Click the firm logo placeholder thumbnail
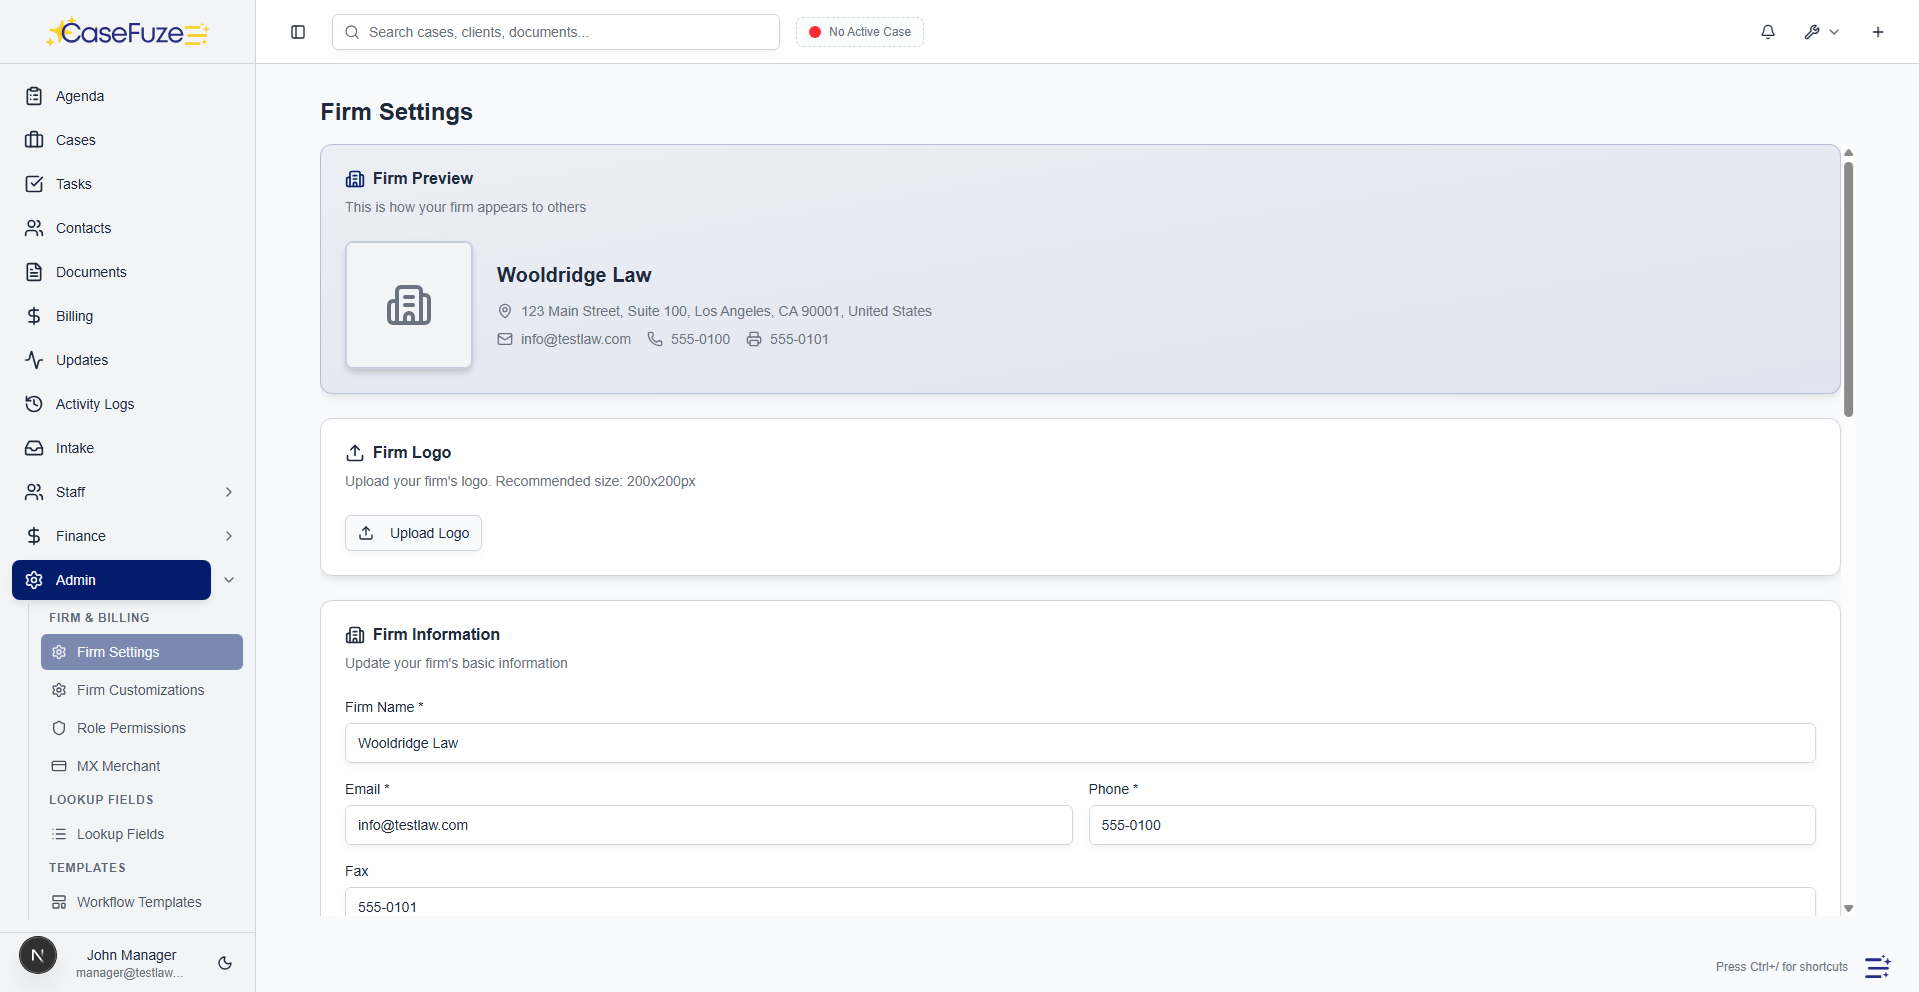This screenshot has width=1919, height=992. pyautogui.click(x=409, y=305)
